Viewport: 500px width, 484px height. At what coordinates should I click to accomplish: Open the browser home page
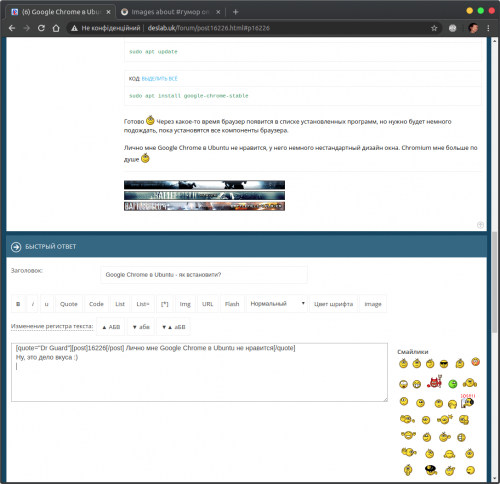56,28
